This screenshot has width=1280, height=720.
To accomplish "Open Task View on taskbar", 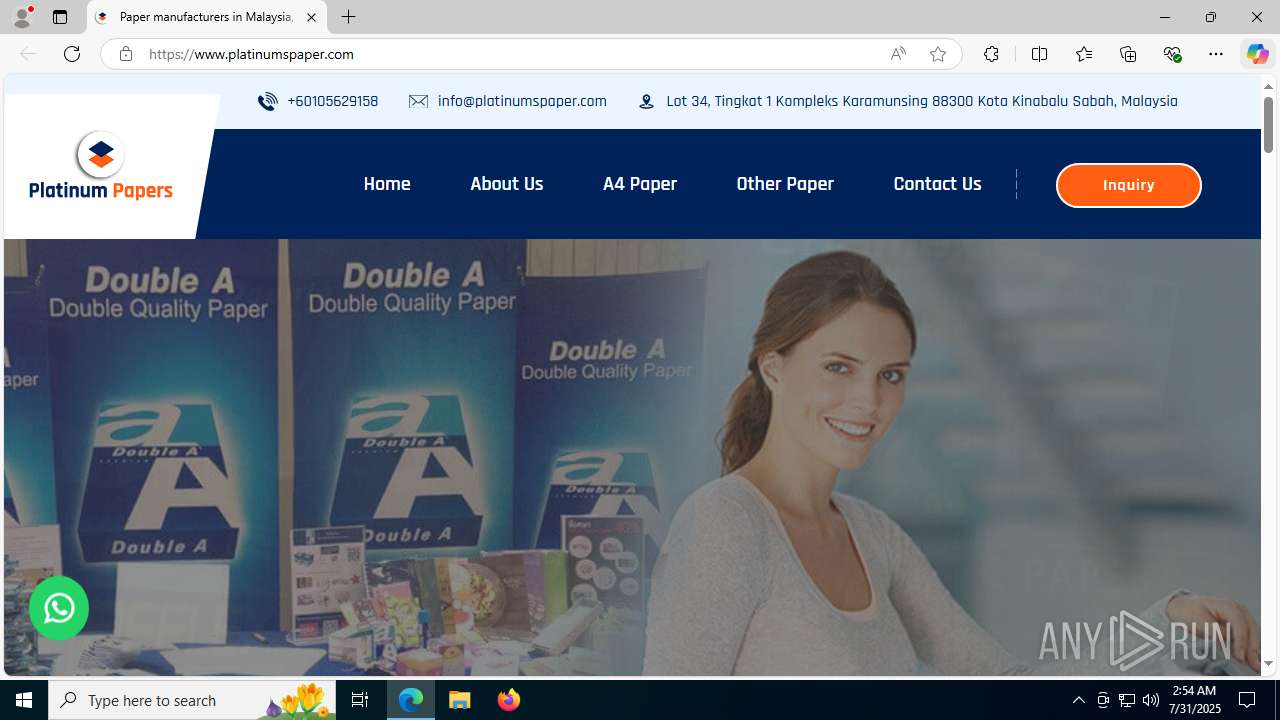I will [x=360, y=700].
